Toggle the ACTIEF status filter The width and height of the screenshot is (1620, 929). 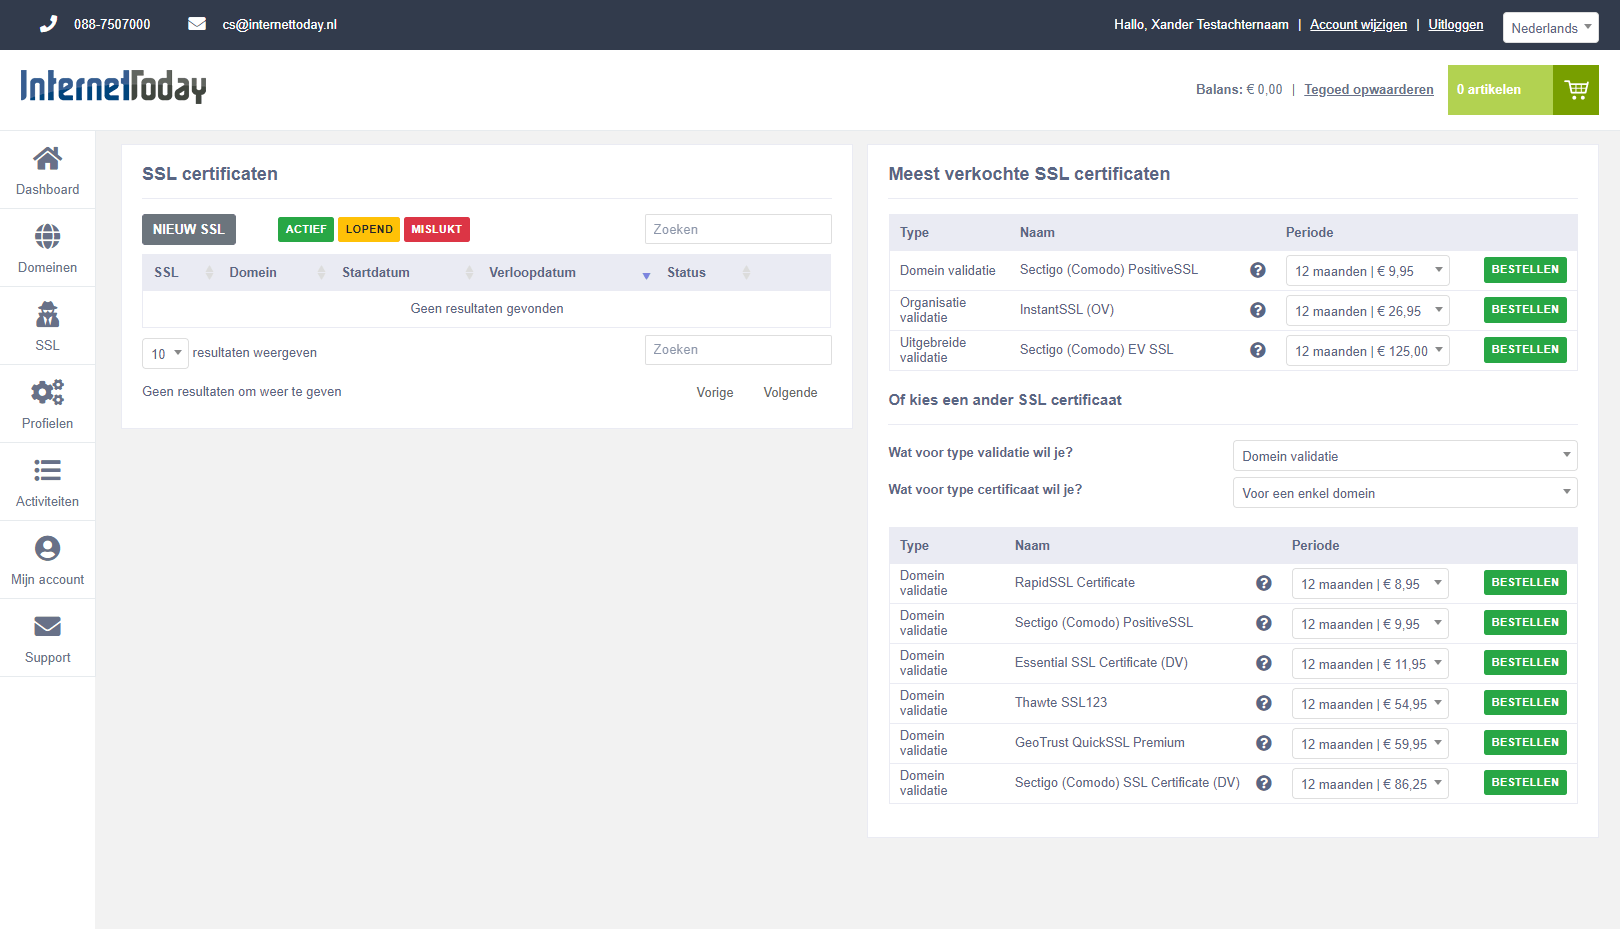click(x=306, y=229)
